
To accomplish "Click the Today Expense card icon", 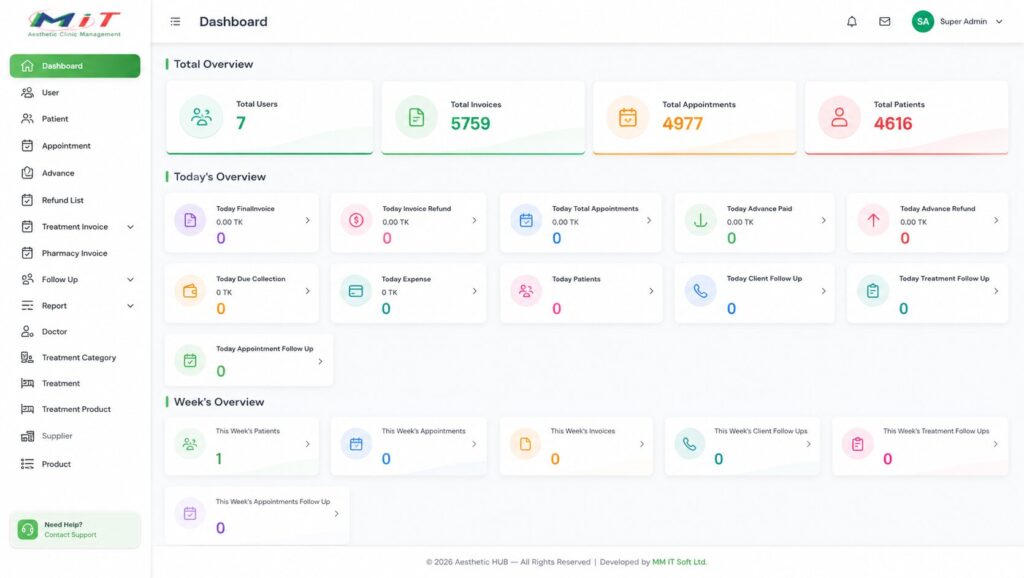I will coord(356,291).
